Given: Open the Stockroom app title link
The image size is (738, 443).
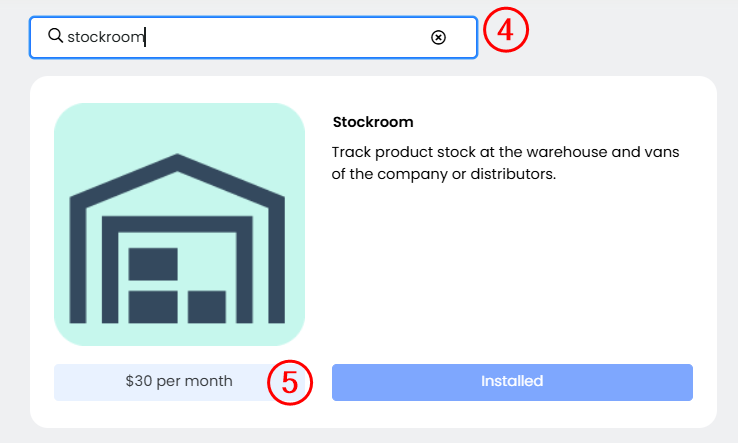Looking at the screenshot, I should 372,122.
